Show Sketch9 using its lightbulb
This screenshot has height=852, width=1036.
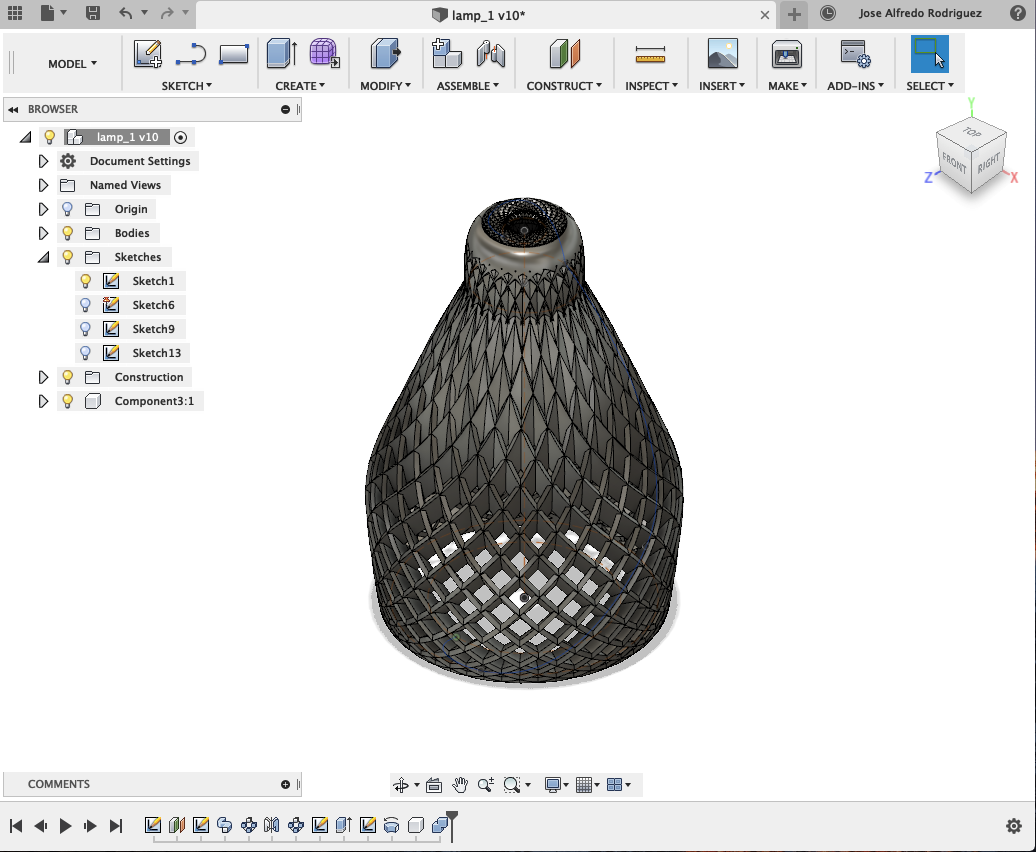(x=85, y=329)
